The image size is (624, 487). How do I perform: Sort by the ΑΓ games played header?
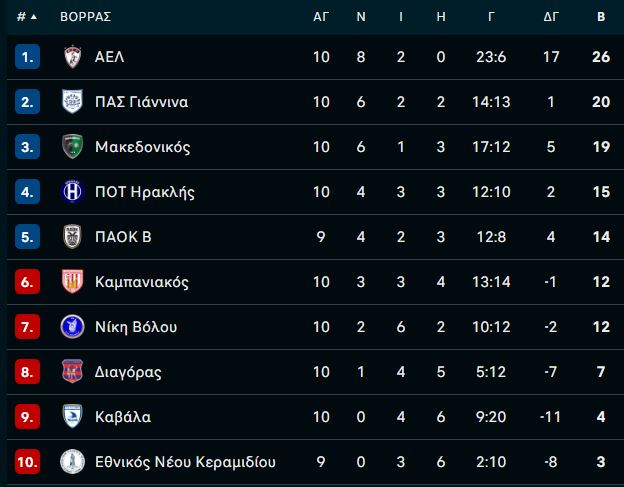tap(321, 17)
